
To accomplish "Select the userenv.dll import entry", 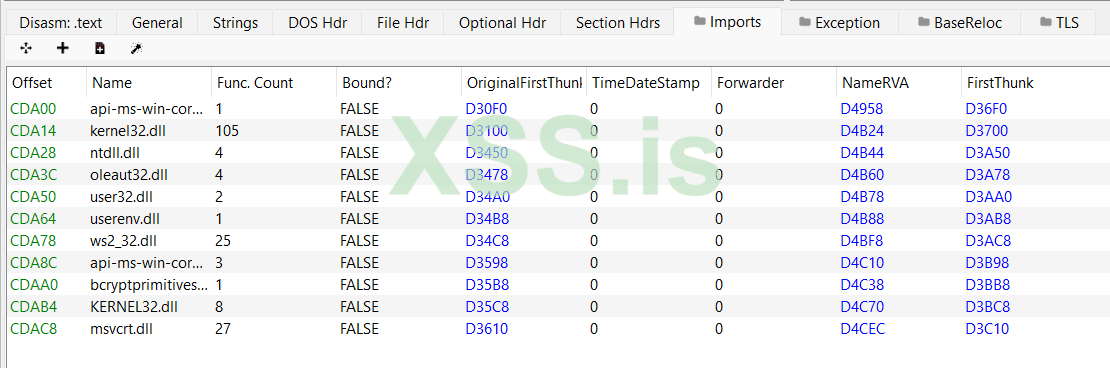I will [125, 219].
